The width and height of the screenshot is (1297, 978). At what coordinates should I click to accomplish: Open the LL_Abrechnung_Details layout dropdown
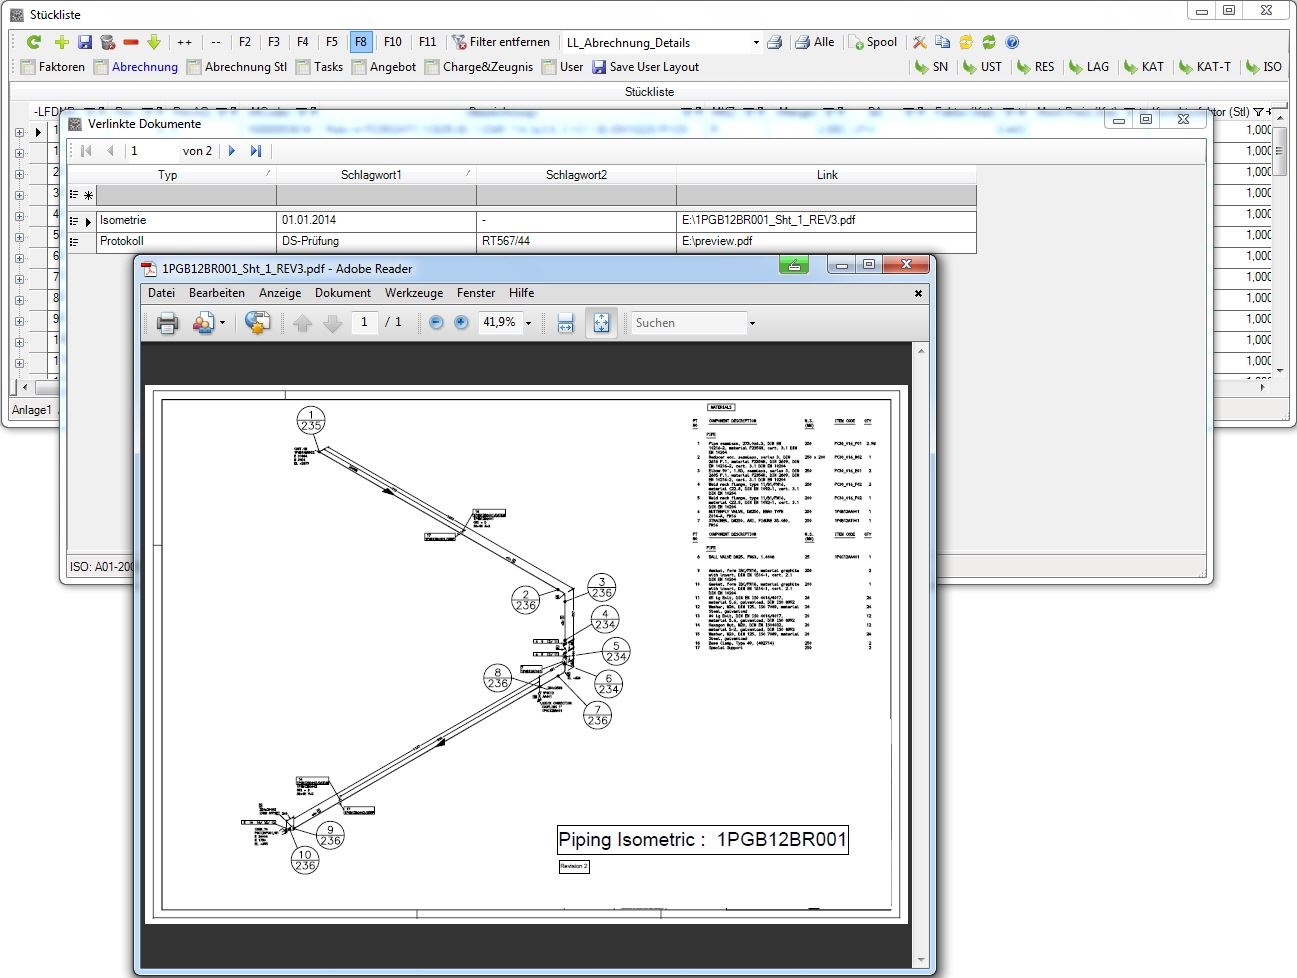coord(756,43)
